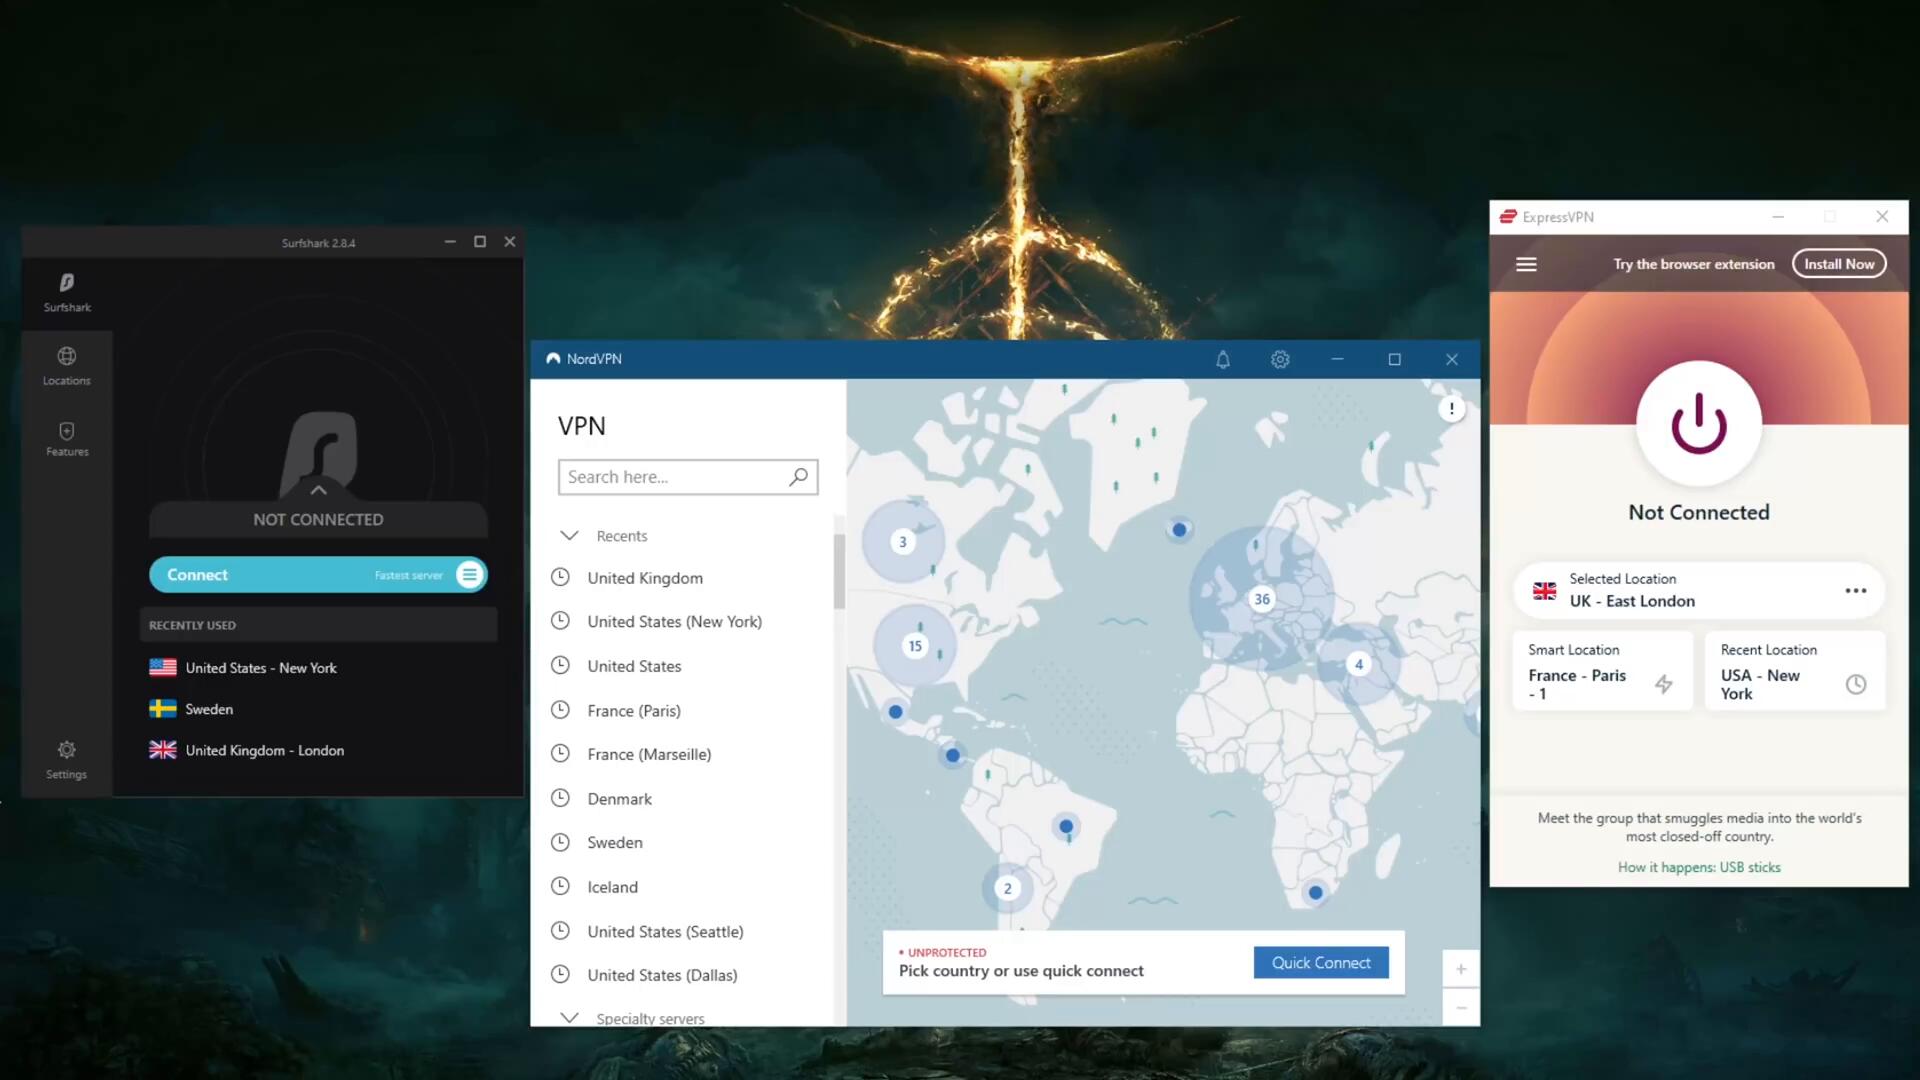Expand Specialty servers section
Viewport: 1920px width, 1080px height.
569,1017
